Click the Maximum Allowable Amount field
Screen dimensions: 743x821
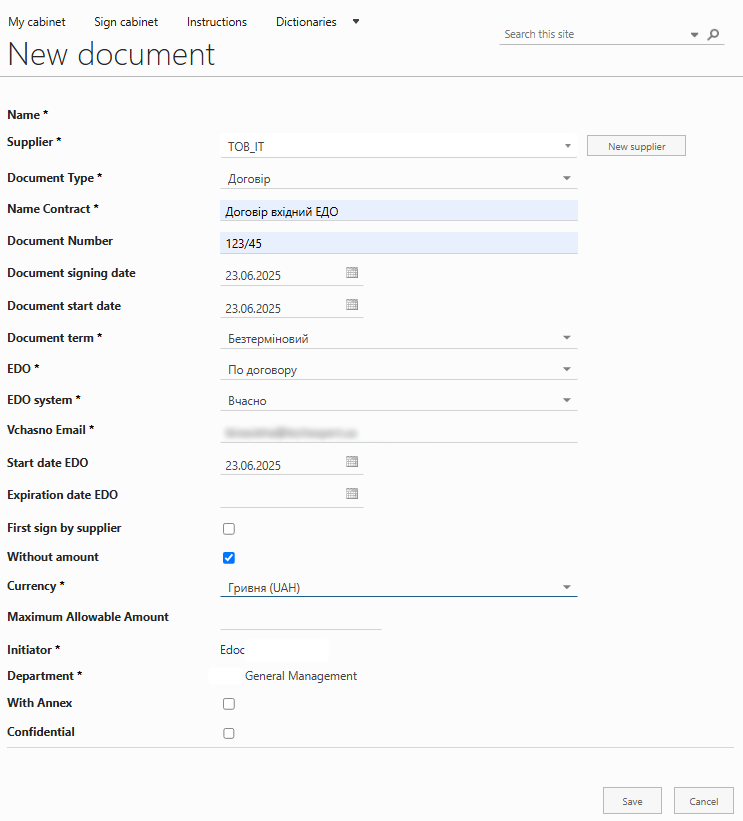(301, 619)
